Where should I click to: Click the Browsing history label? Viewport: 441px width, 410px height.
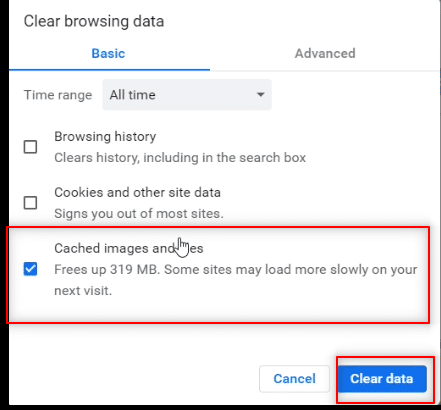(x=105, y=137)
